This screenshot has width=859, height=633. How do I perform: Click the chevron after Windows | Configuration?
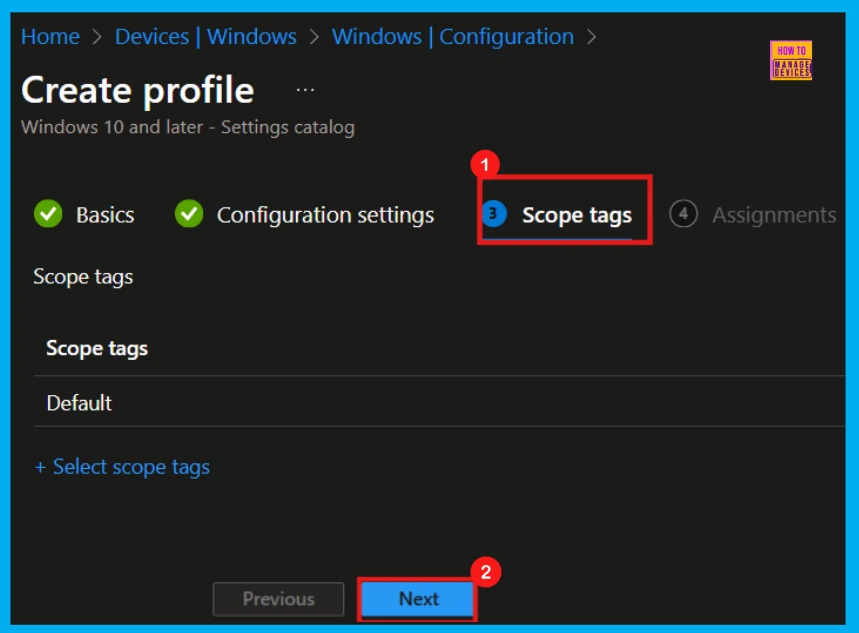coord(591,36)
